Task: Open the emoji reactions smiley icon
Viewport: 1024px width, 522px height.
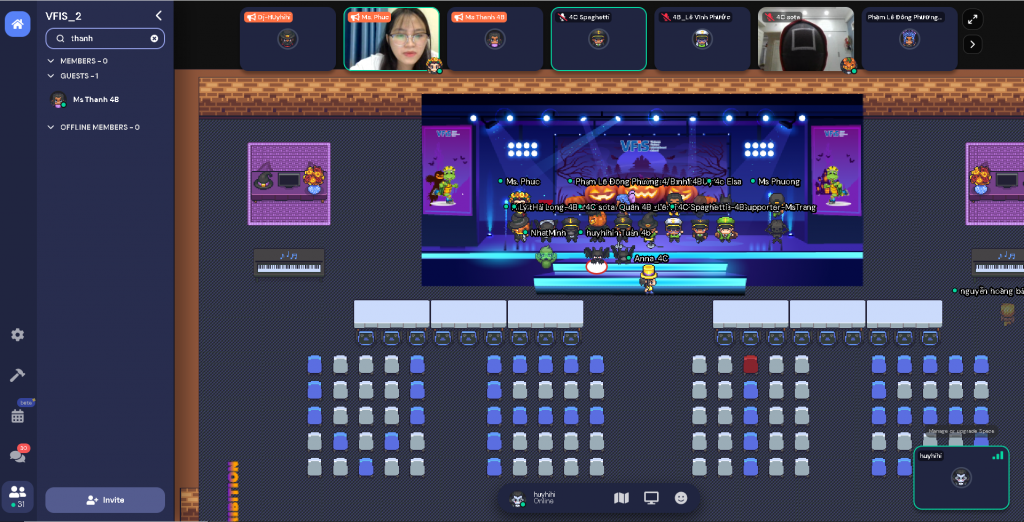Action: click(x=681, y=498)
